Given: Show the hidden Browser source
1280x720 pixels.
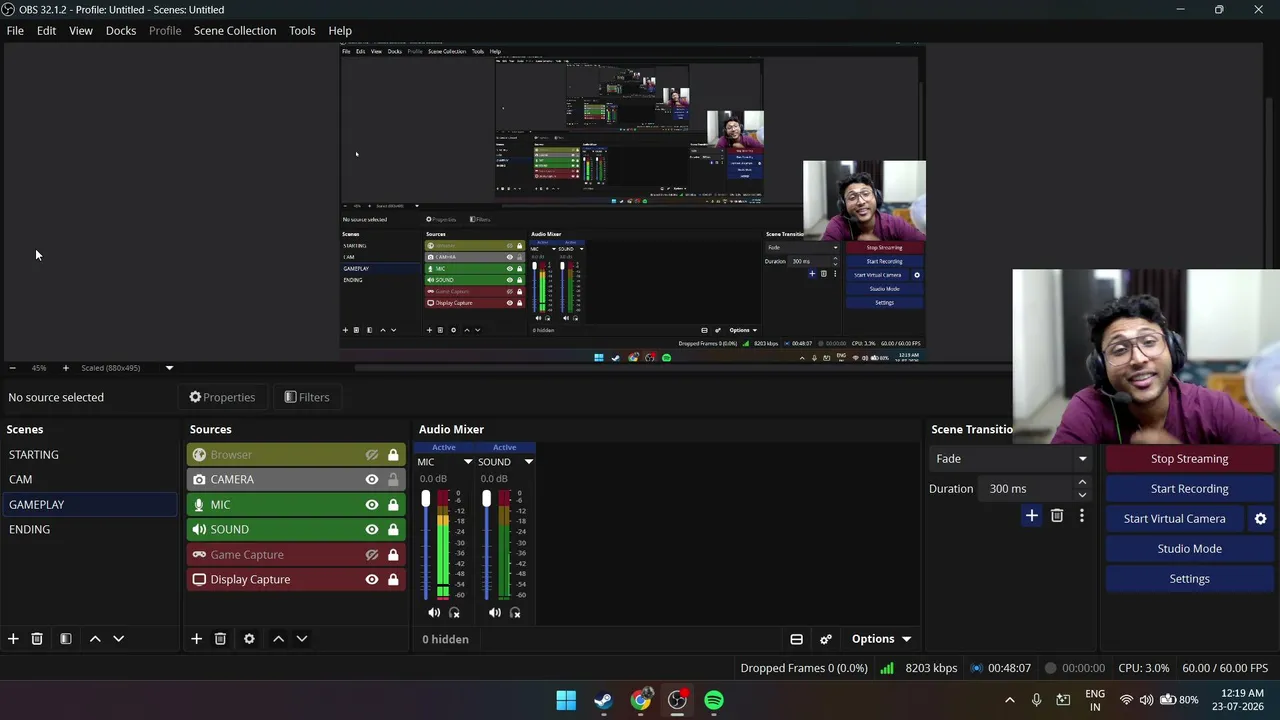Looking at the screenshot, I should (372, 455).
